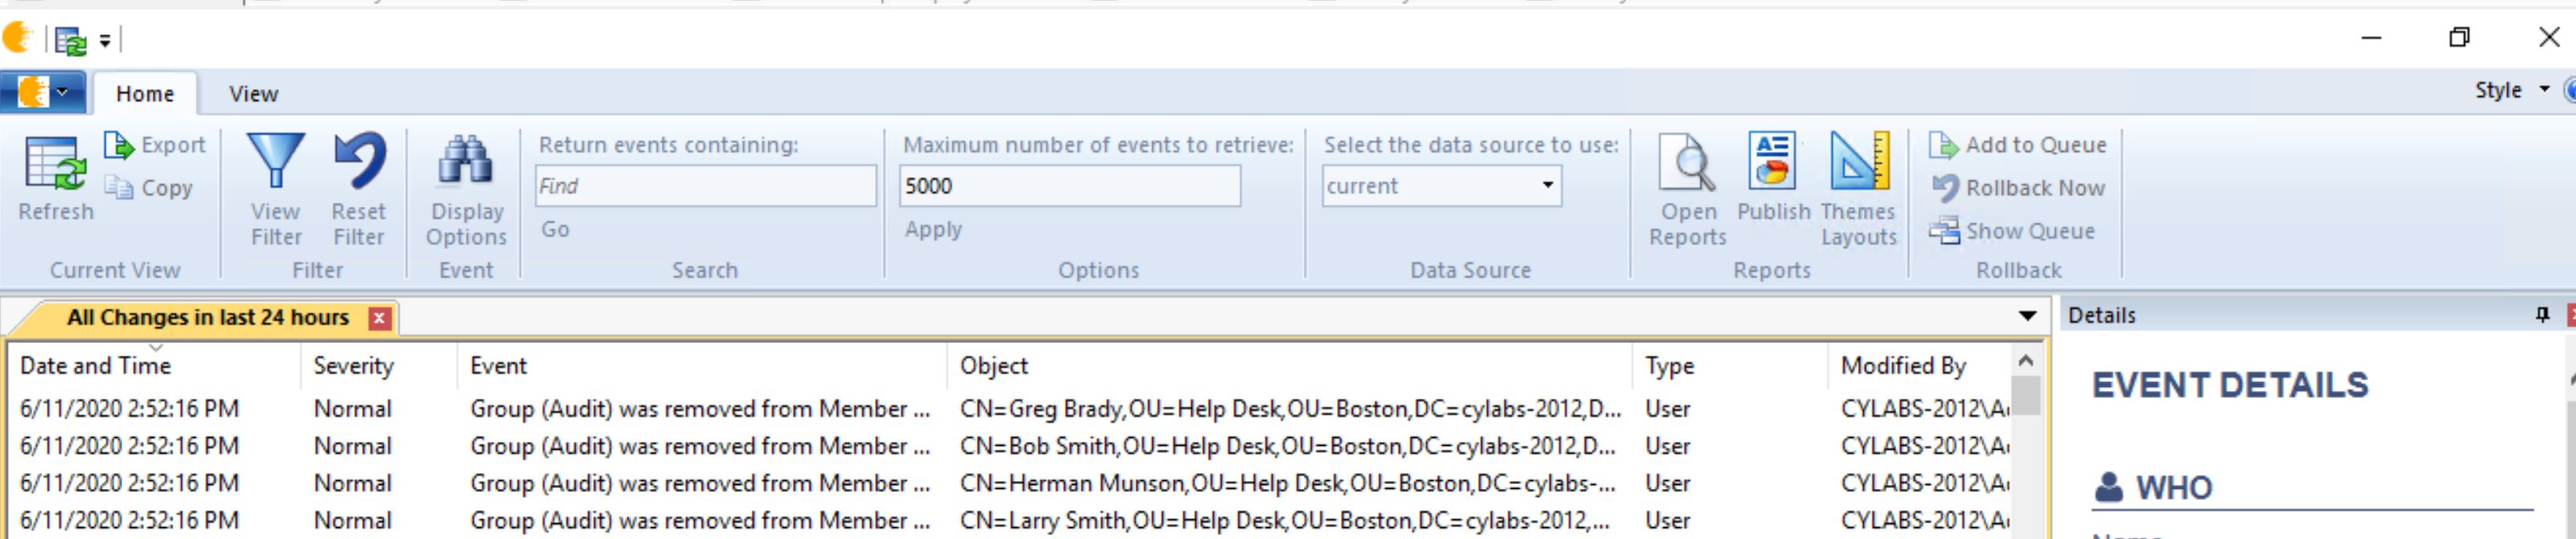Image resolution: width=2576 pixels, height=539 pixels.
Task: Click the event list vertical scrollbar thumb
Action: point(2026,395)
